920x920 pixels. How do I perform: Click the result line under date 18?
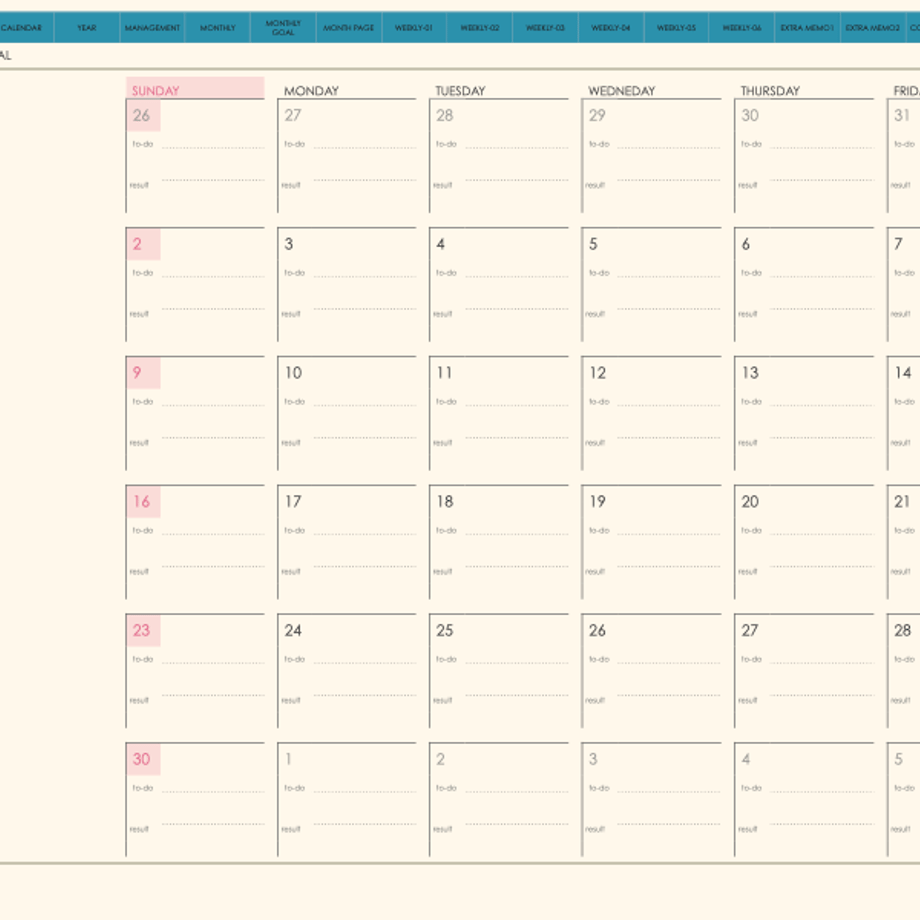[516, 566]
